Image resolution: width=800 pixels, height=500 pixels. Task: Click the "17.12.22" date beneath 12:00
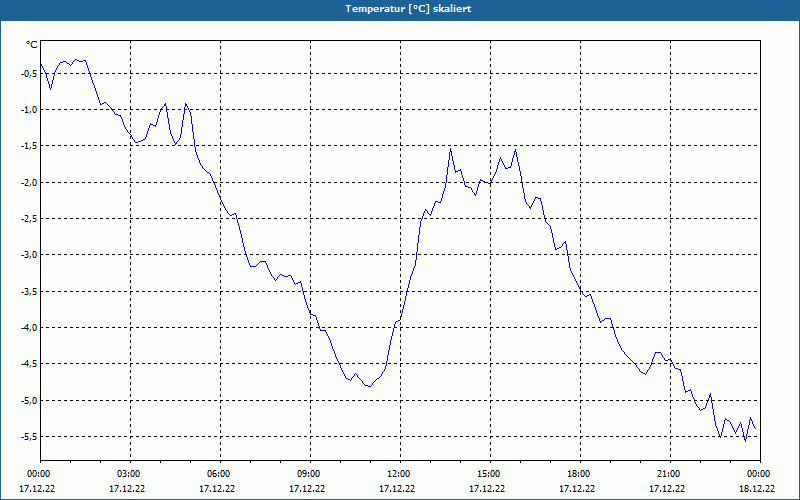[x=397, y=488]
